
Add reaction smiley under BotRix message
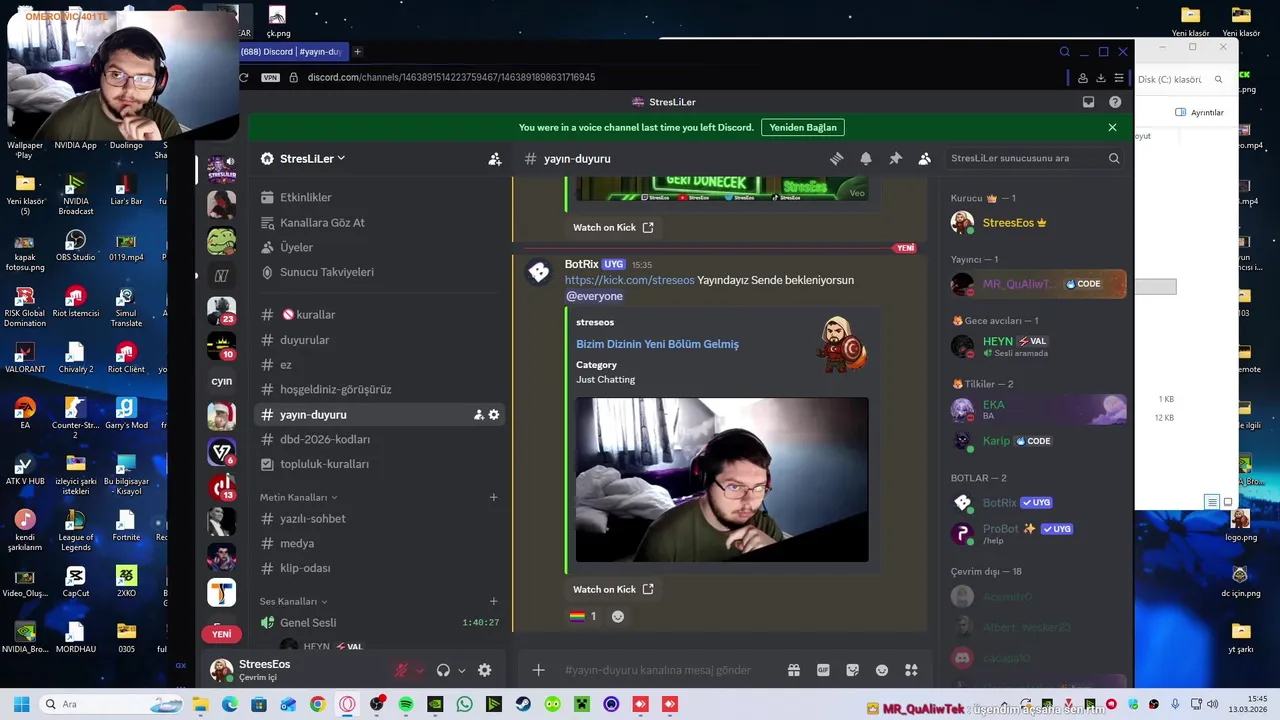pos(618,616)
